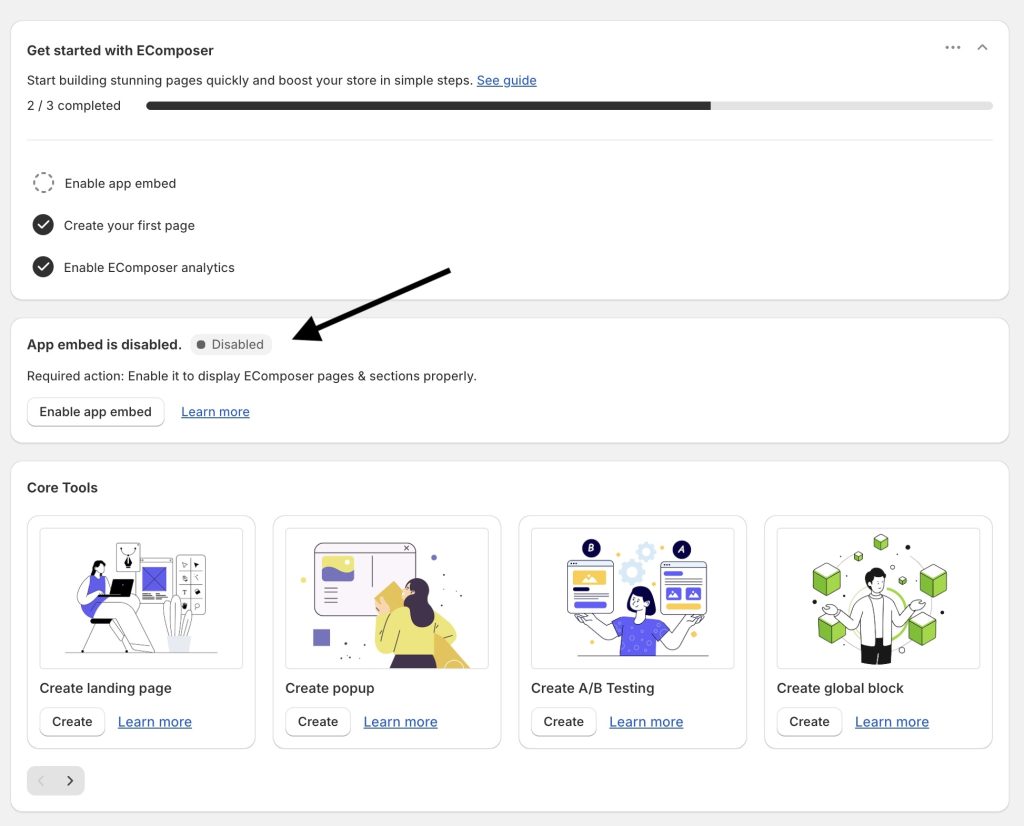Go to previous Core Tools slide
This screenshot has height=826, width=1024.
(41, 781)
